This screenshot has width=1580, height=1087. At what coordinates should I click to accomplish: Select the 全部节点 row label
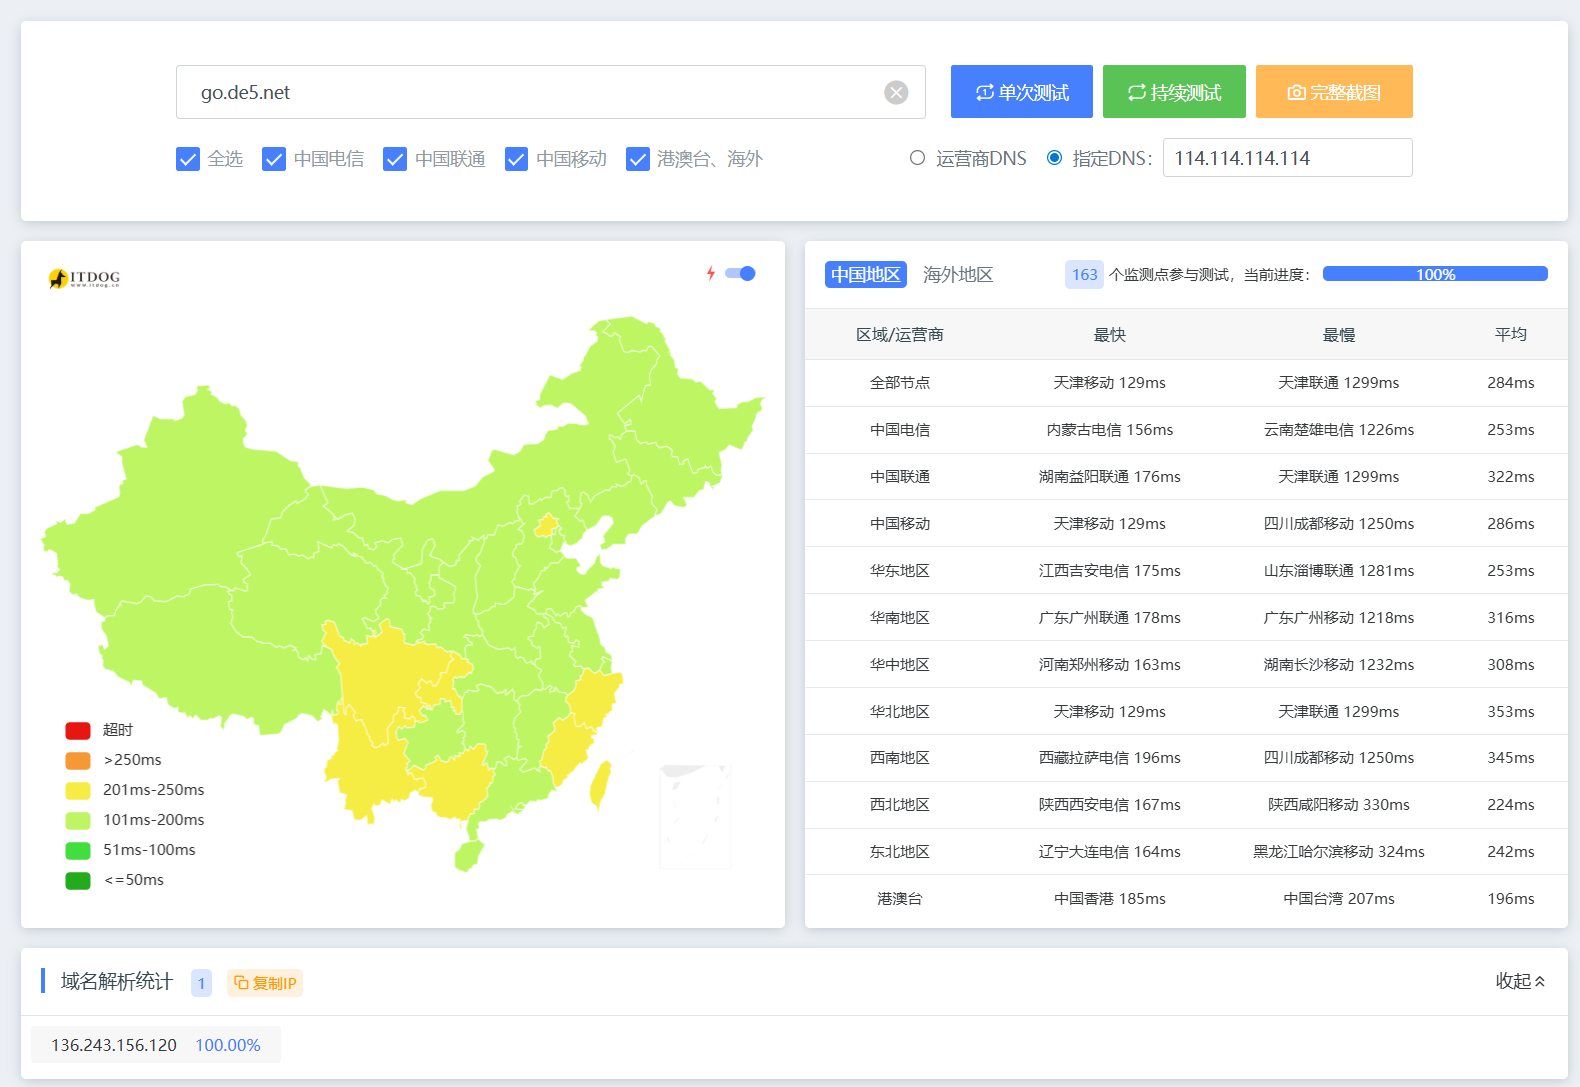click(900, 383)
